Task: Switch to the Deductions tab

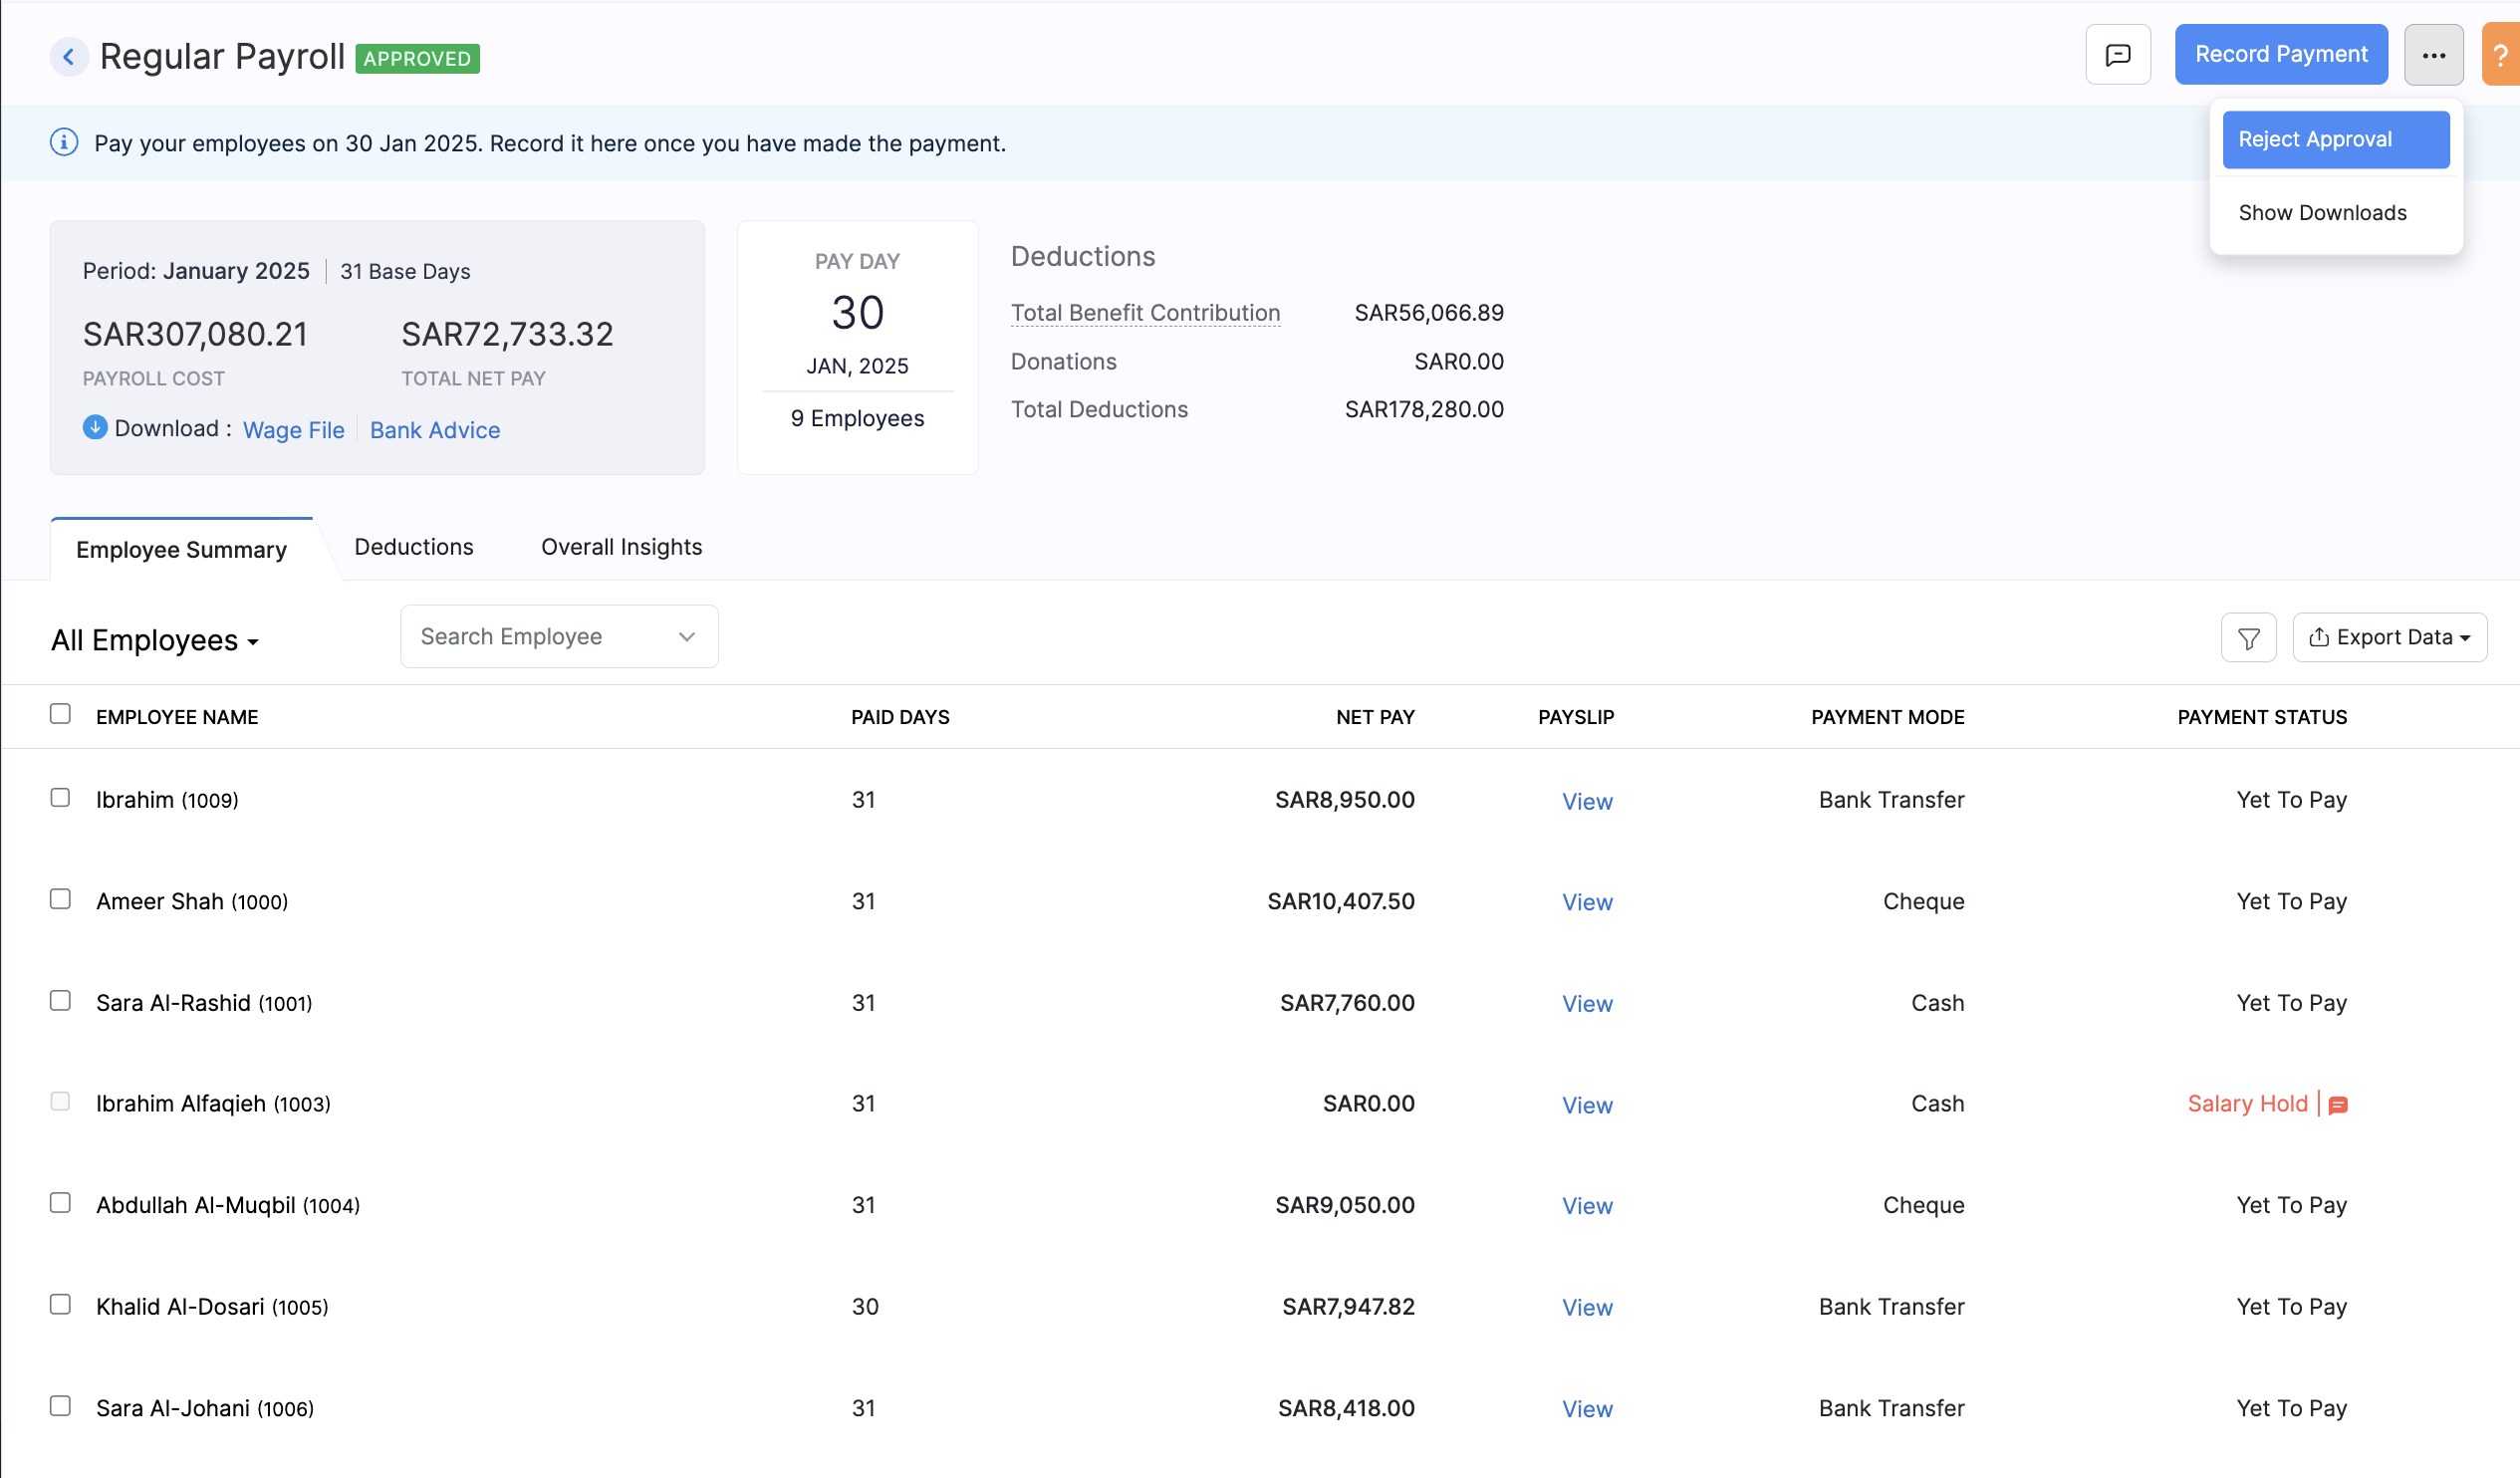Action: [x=413, y=547]
